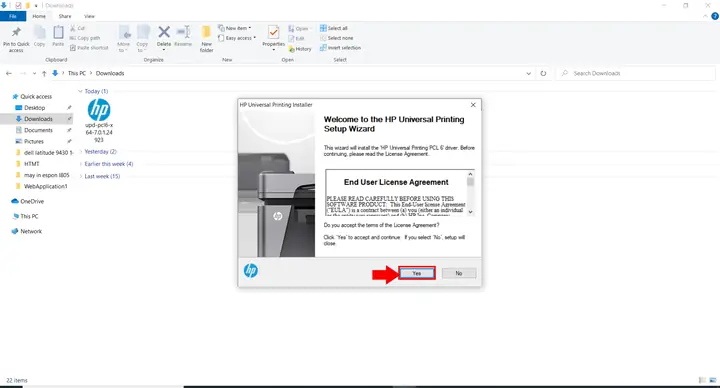The width and height of the screenshot is (720, 388).
Task: Switch to large icons view icon
Action: click(713, 380)
